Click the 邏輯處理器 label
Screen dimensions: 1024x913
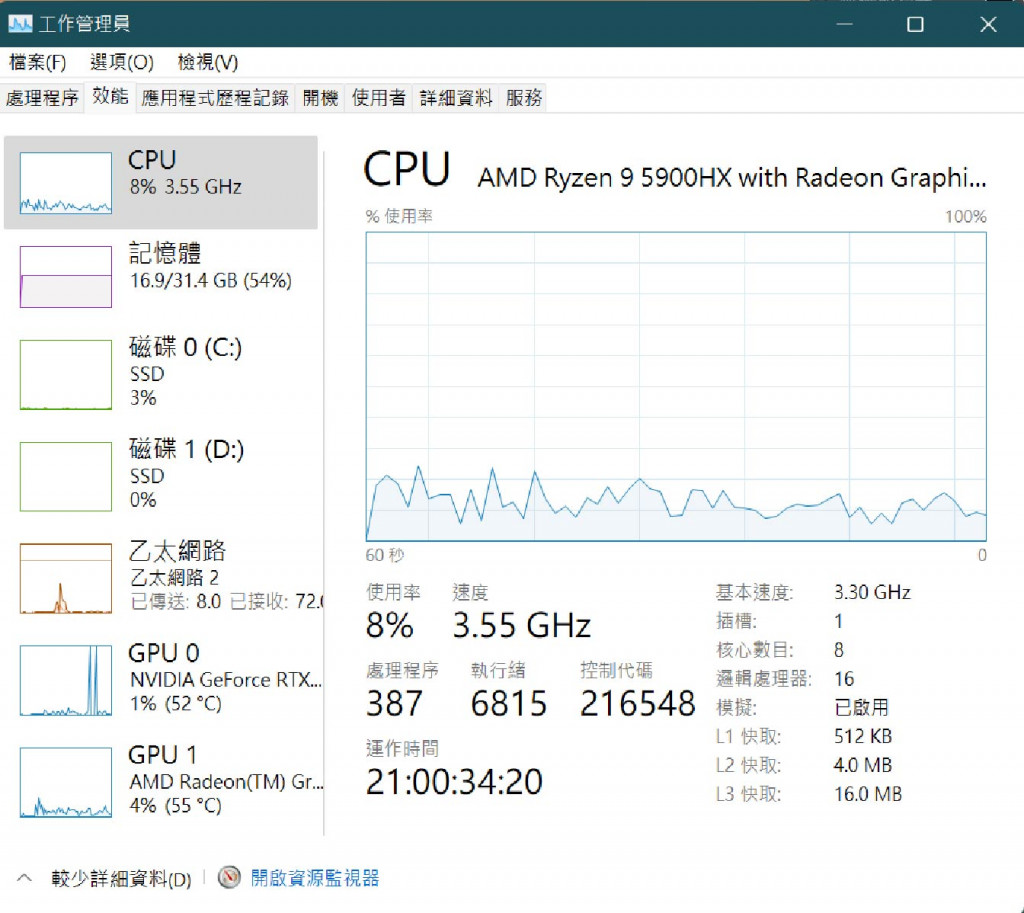coord(763,679)
